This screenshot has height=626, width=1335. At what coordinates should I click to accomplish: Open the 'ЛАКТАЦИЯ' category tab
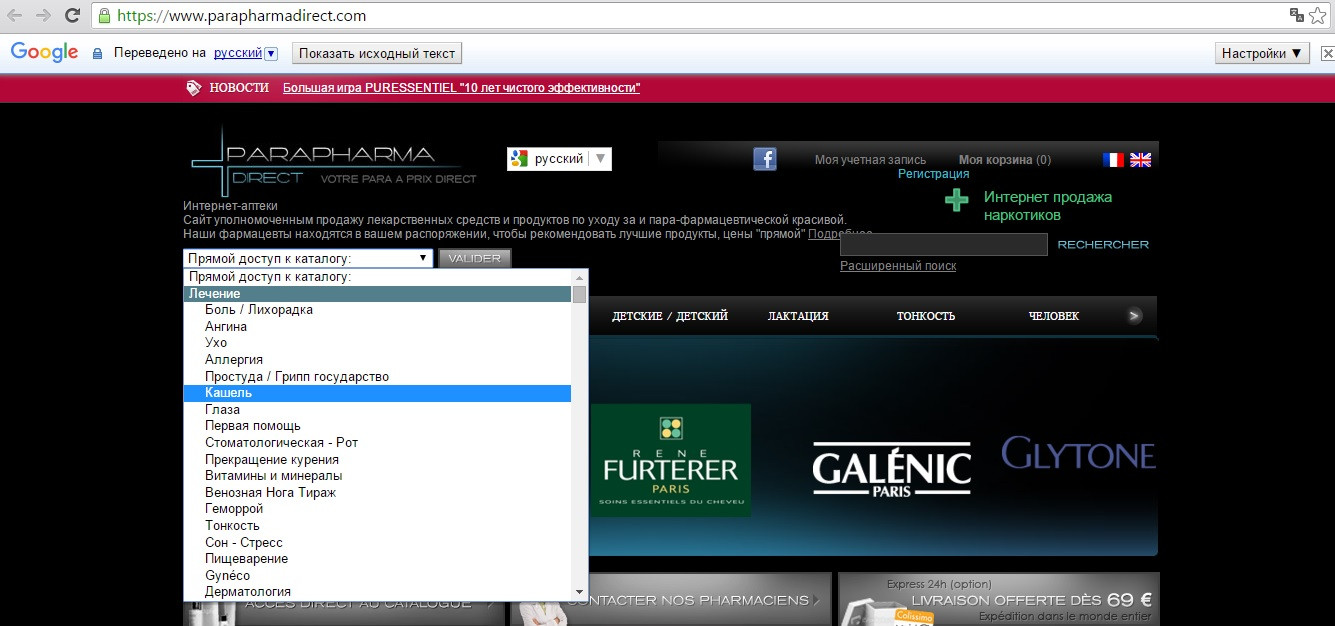tap(798, 316)
